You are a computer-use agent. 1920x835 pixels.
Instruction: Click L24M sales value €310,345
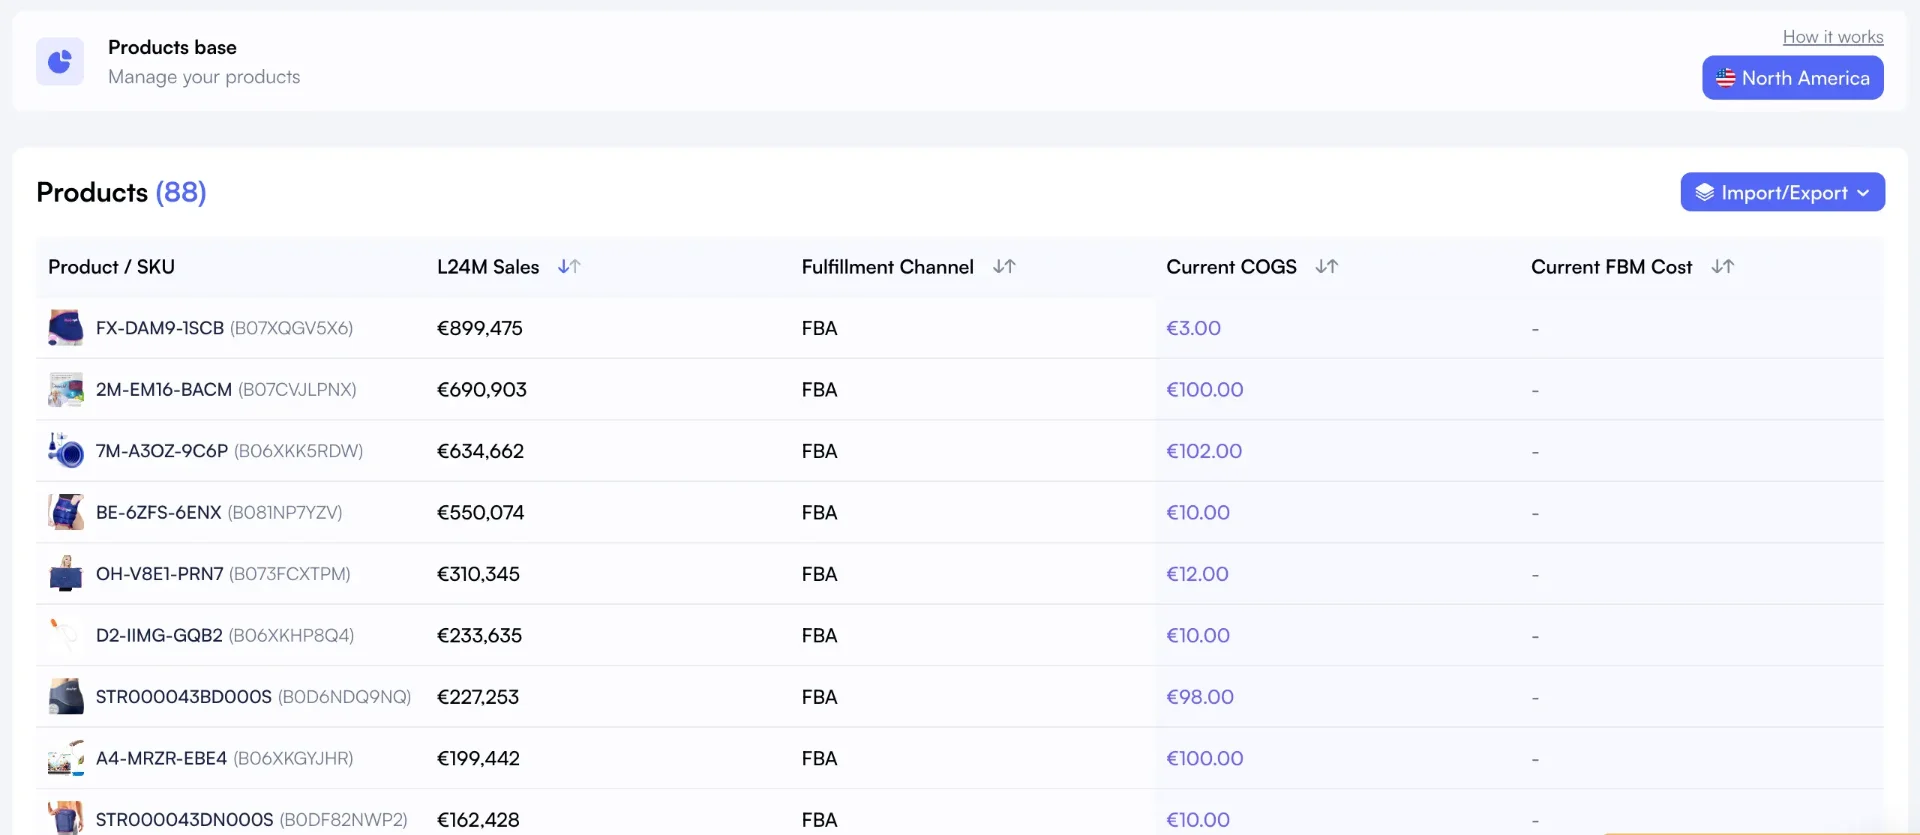coord(478,574)
